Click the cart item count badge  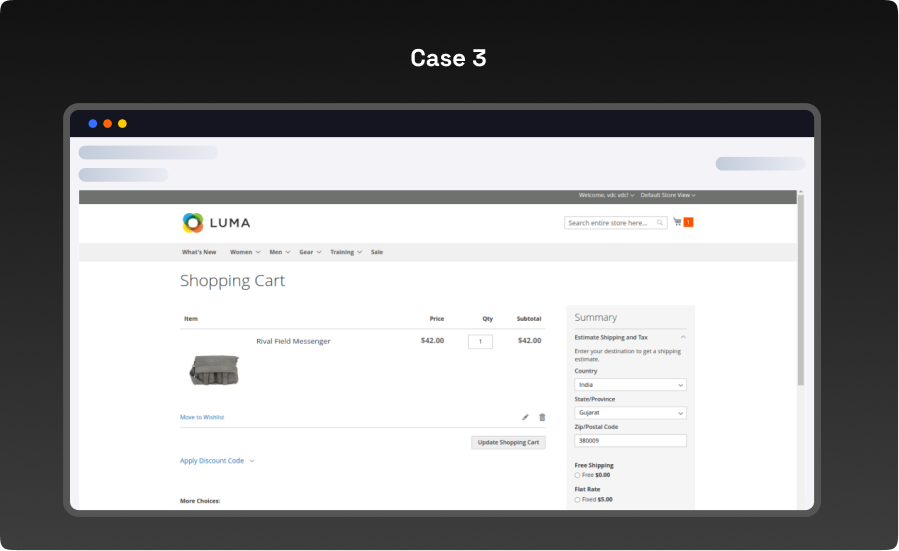689,222
